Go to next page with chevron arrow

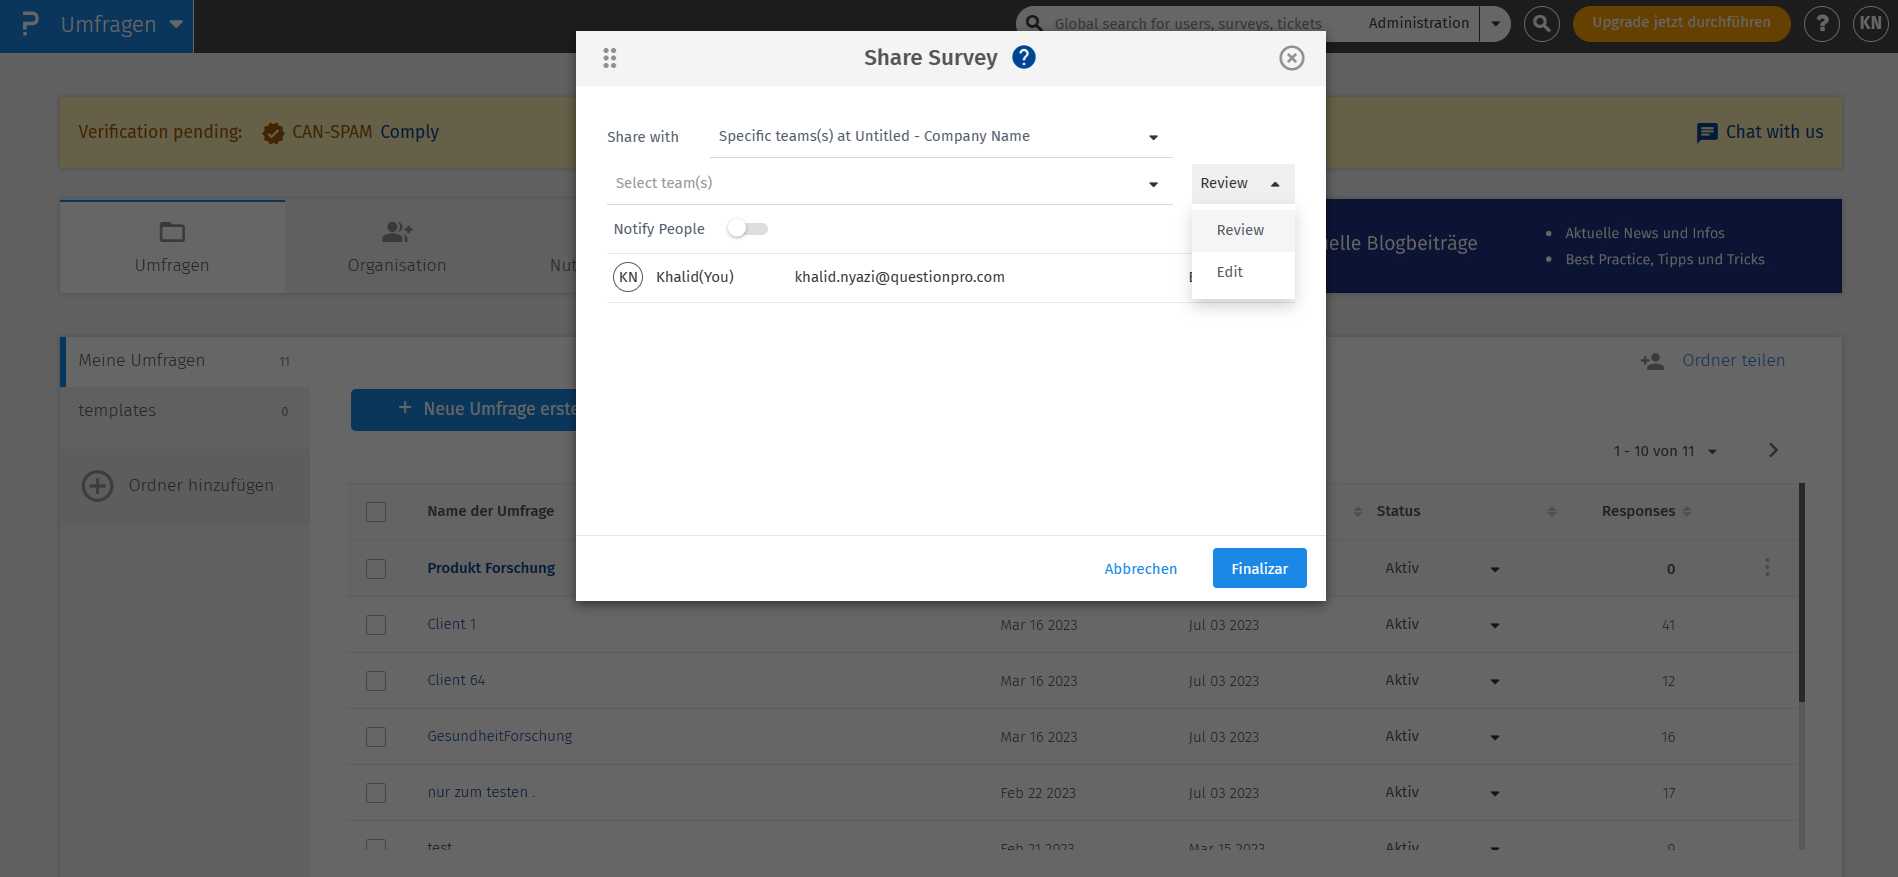(x=1773, y=450)
